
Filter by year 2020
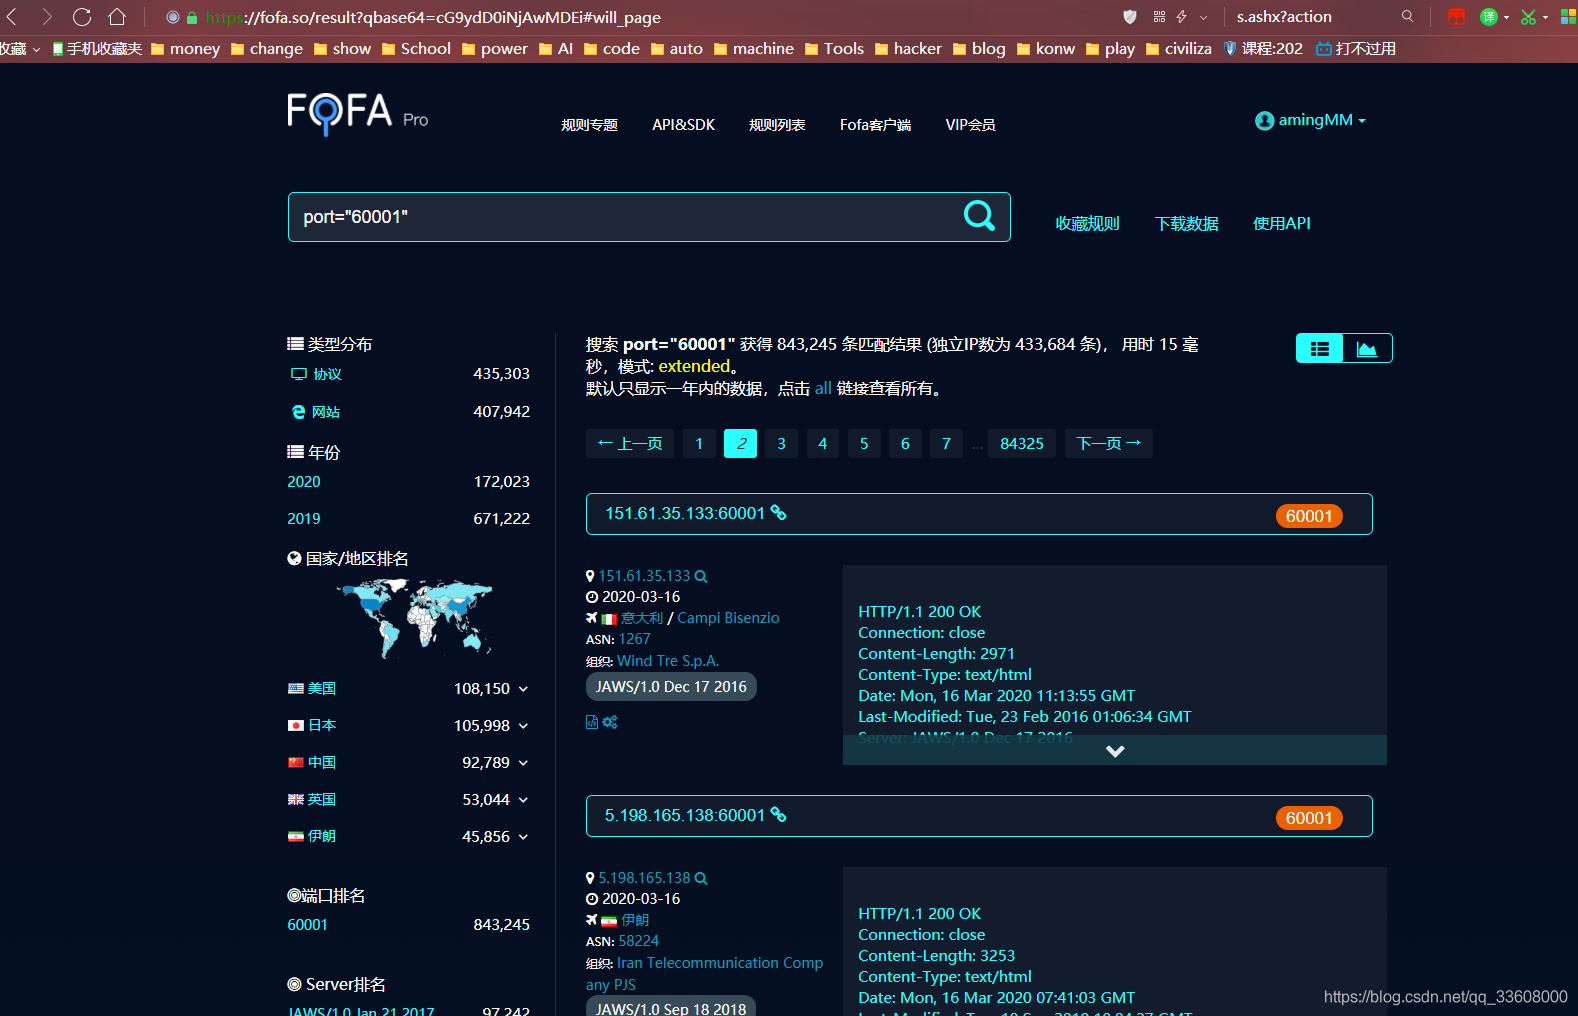click(304, 482)
